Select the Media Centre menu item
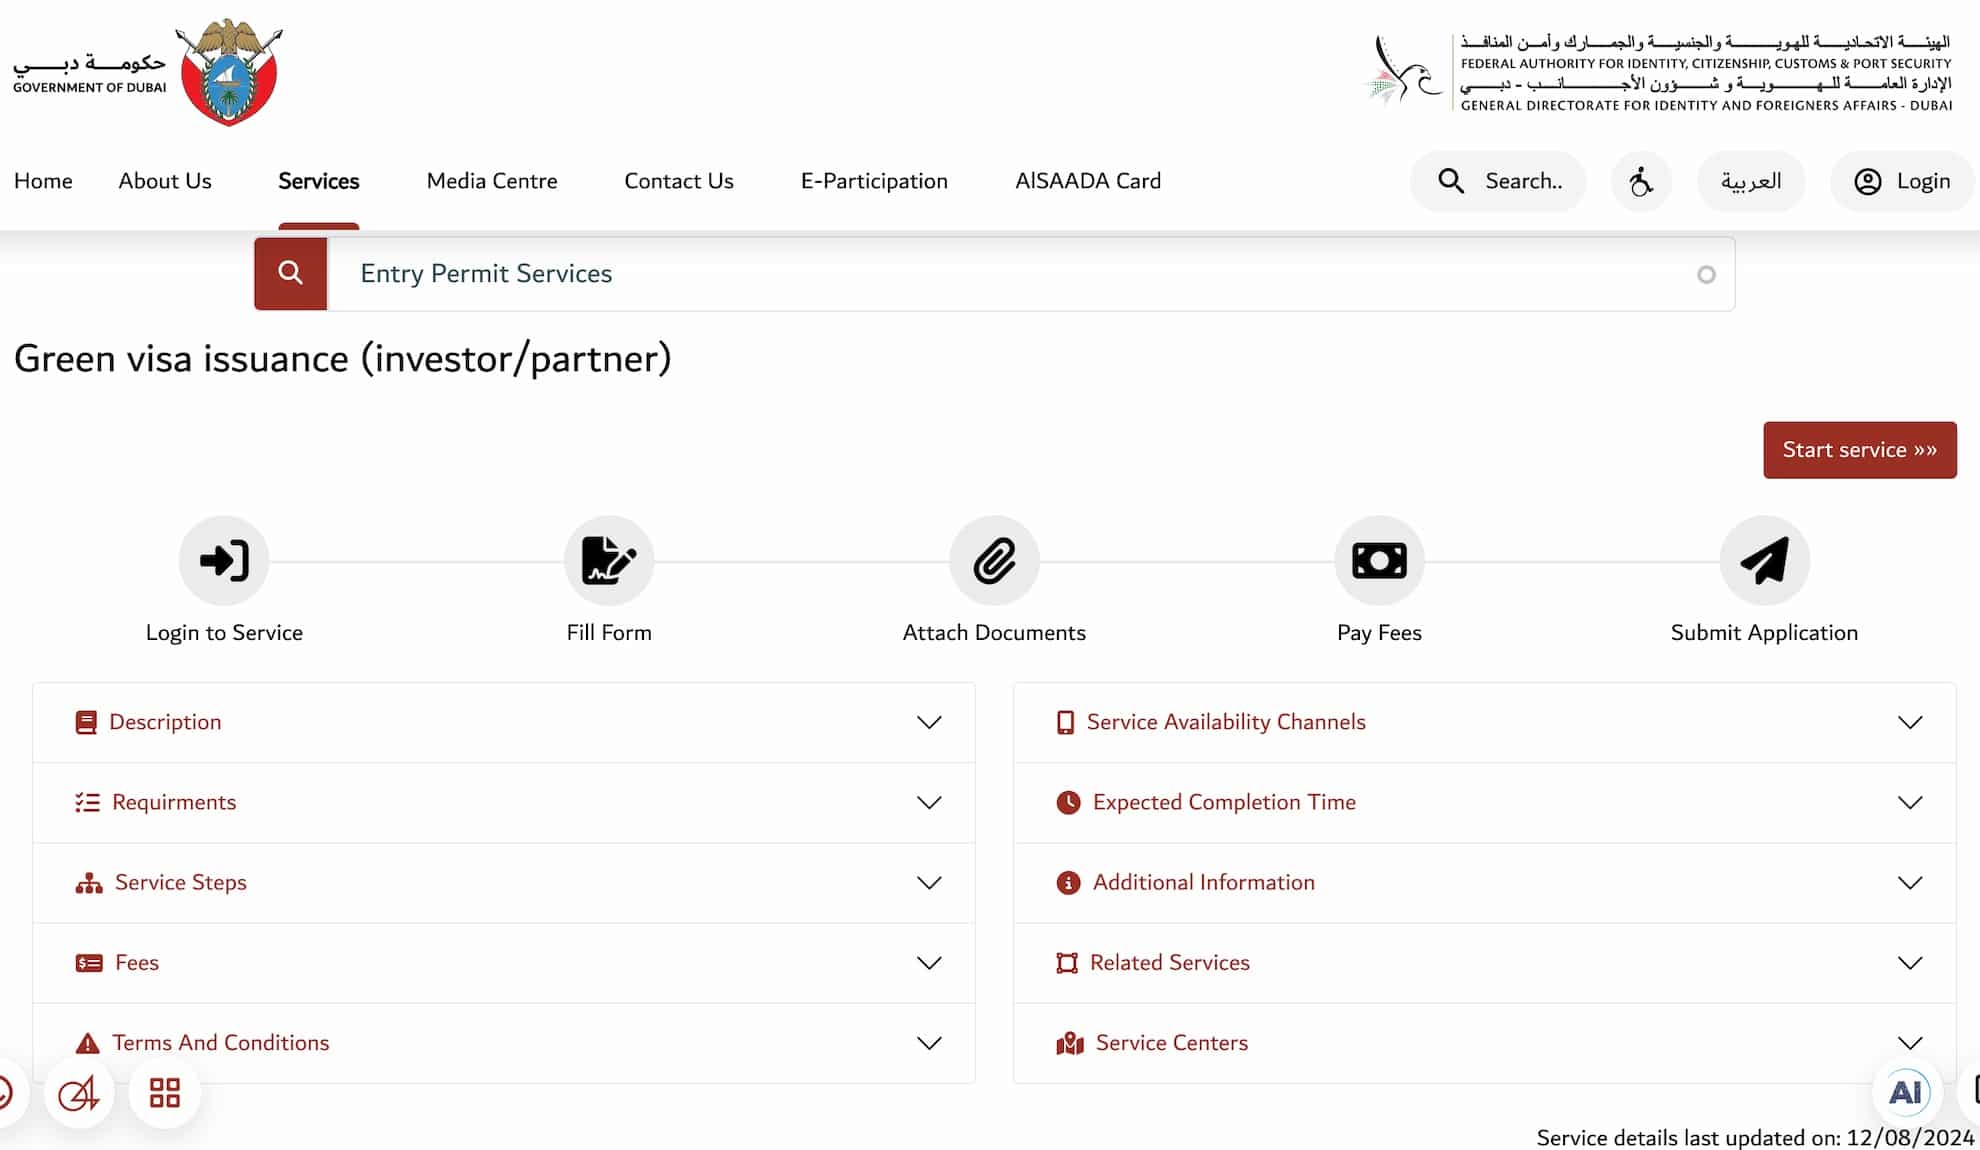Viewport: 1980px width, 1150px height. (491, 181)
